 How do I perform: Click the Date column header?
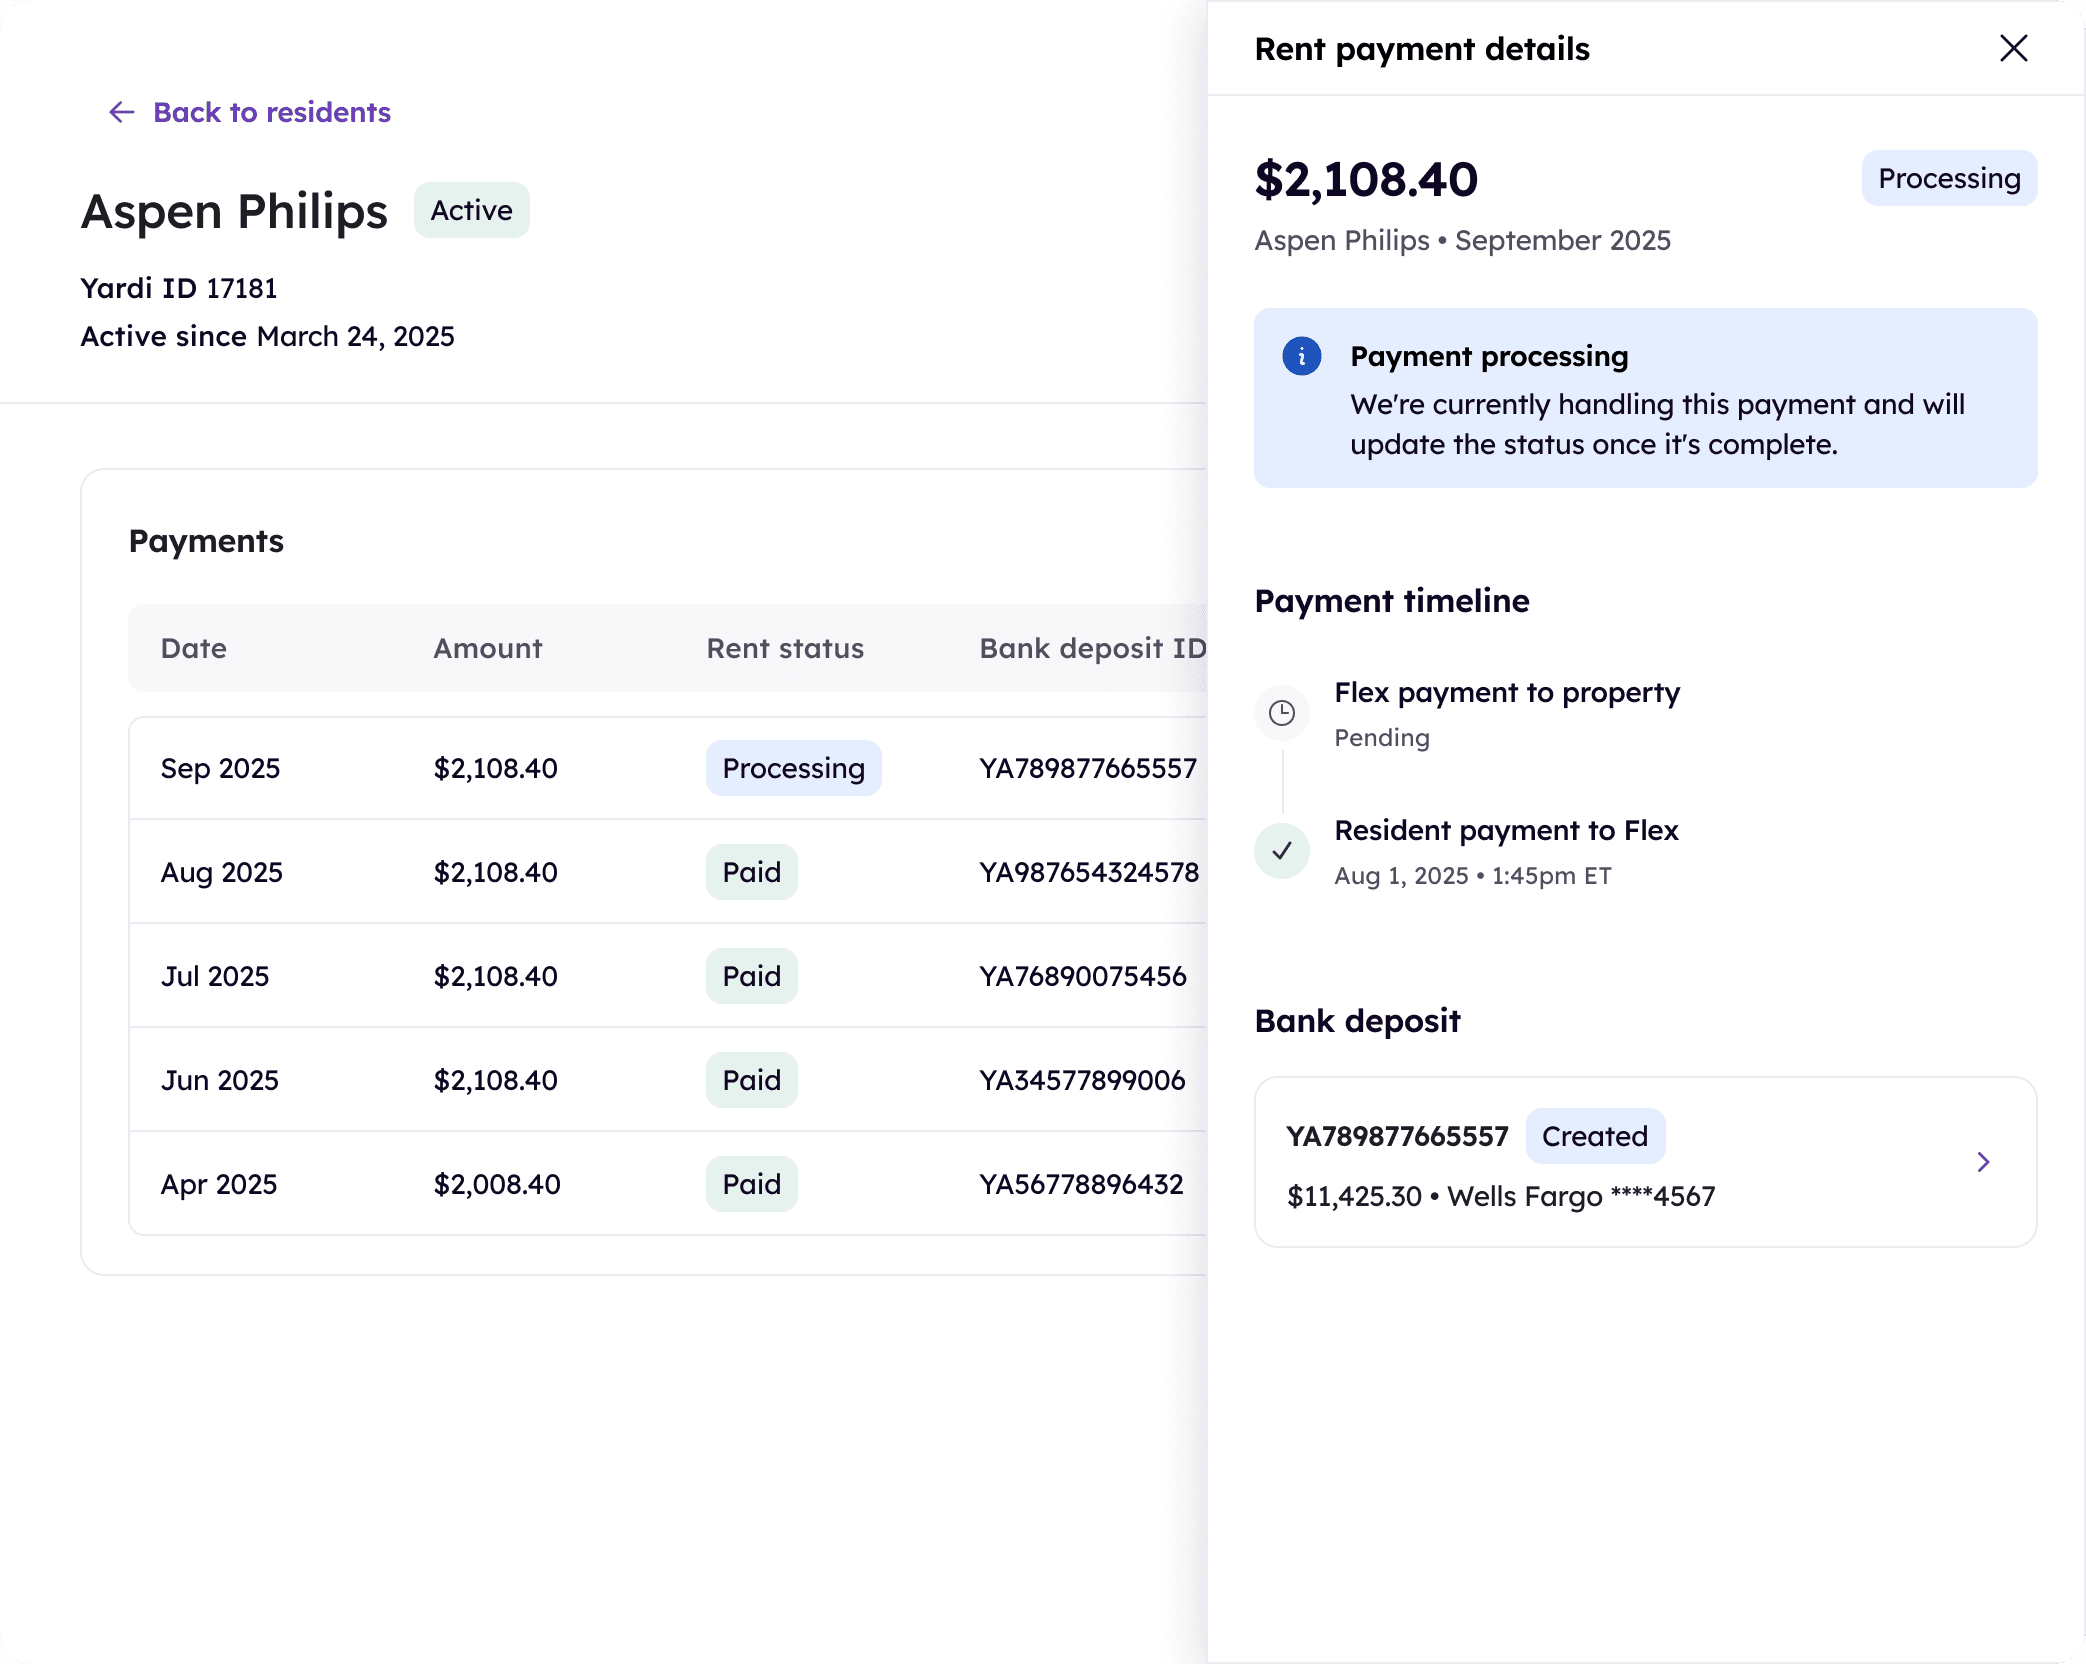click(194, 648)
